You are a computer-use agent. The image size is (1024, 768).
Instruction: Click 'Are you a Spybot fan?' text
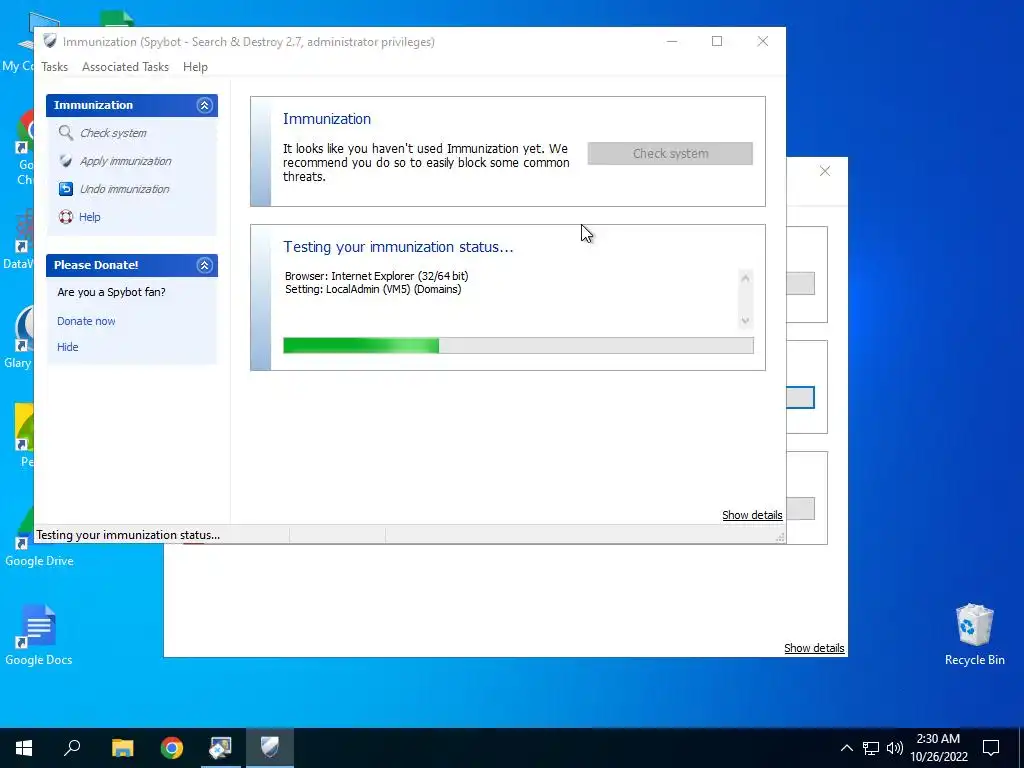(x=111, y=292)
